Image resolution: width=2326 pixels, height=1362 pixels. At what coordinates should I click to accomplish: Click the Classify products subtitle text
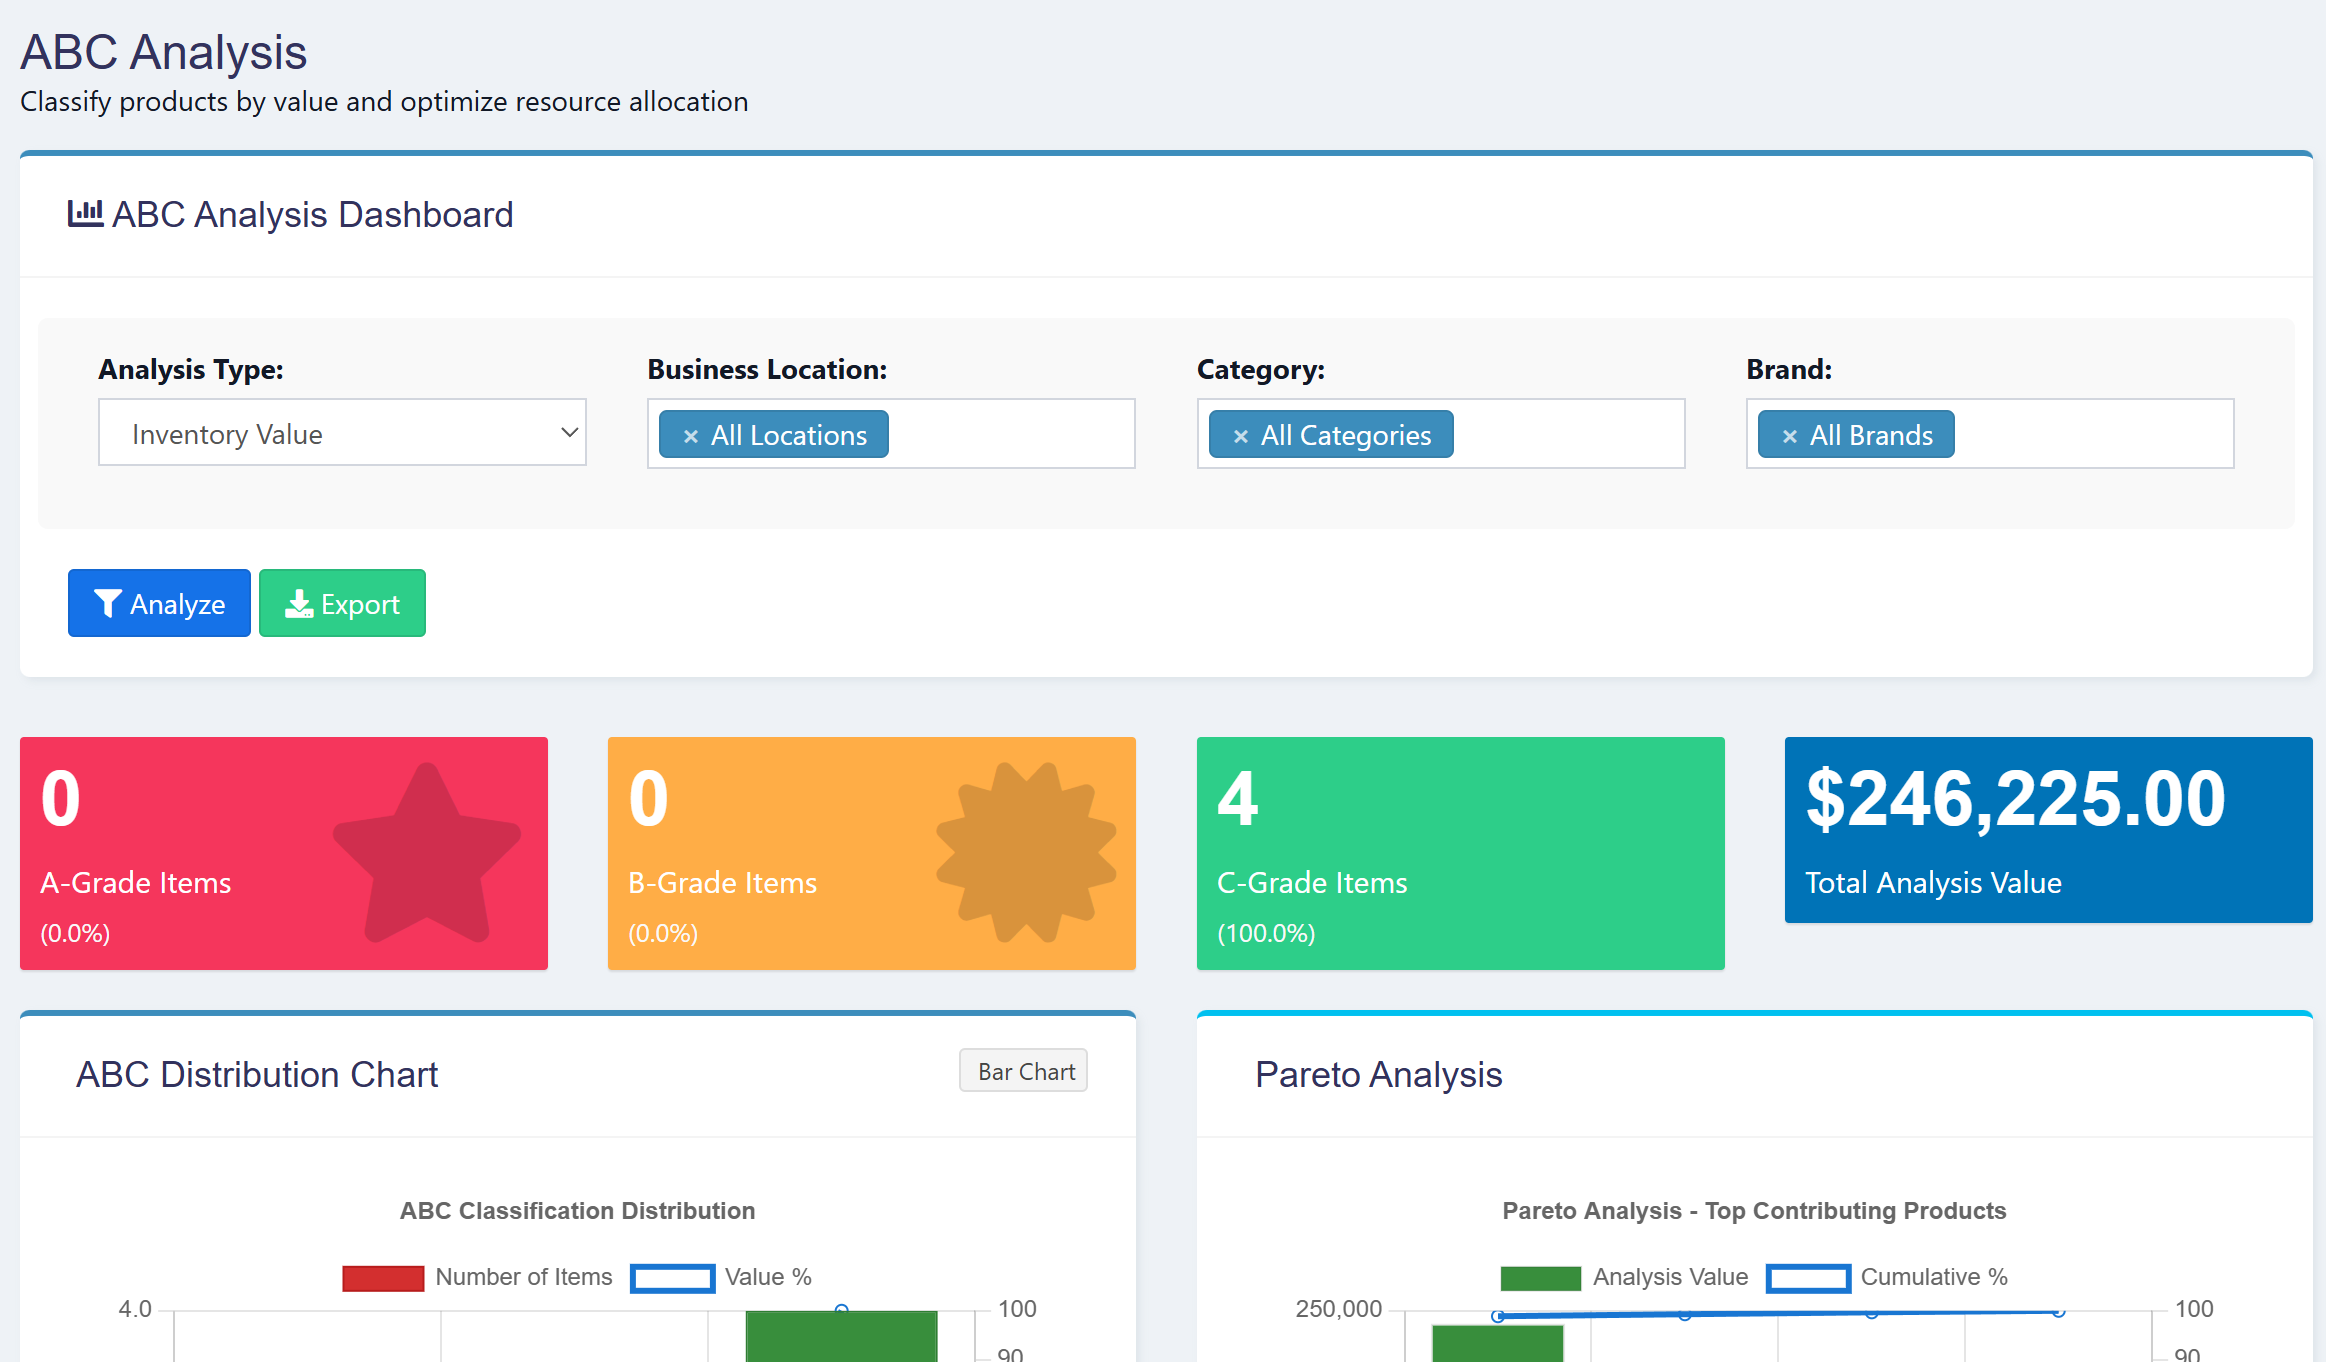(x=384, y=102)
